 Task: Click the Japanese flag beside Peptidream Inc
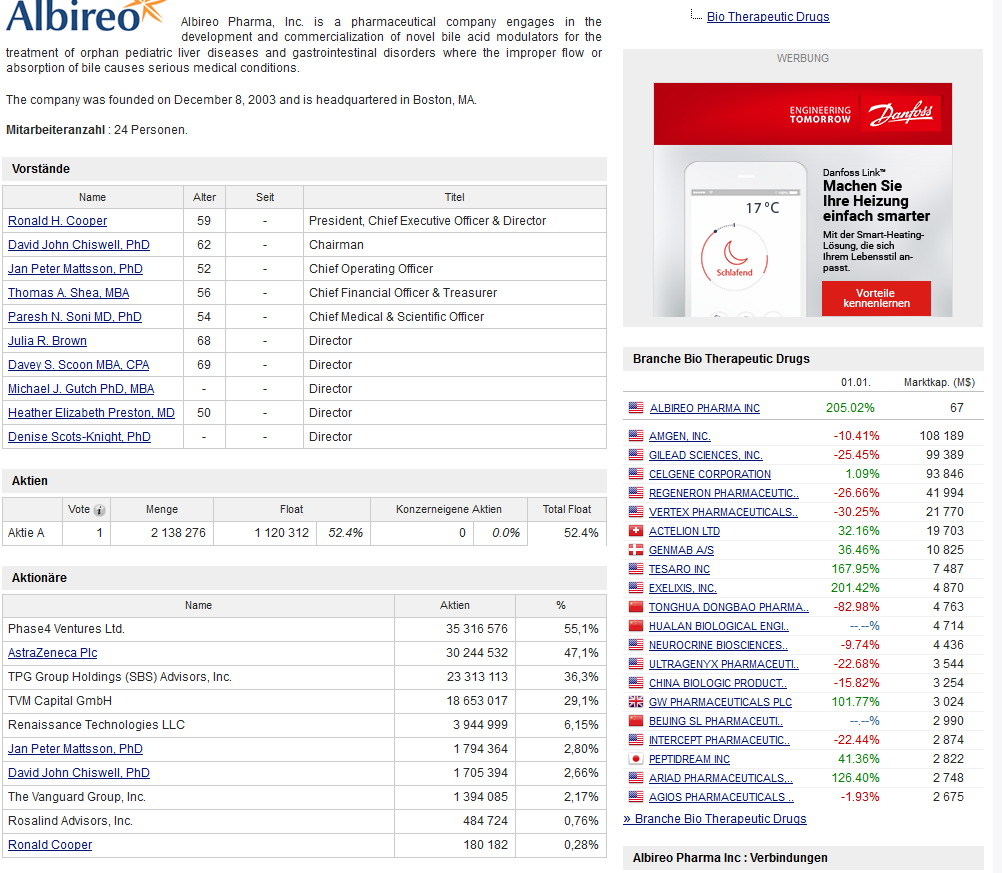636,759
